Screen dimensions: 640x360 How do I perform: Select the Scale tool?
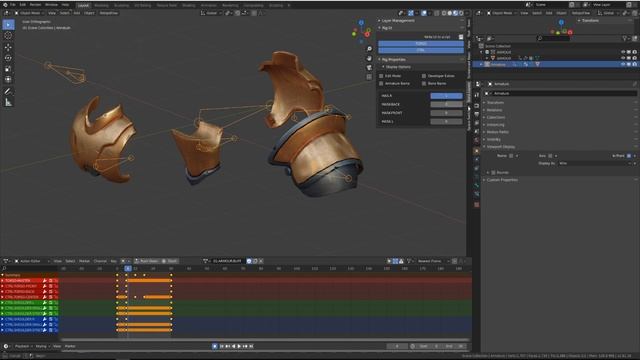pos(8,69)
